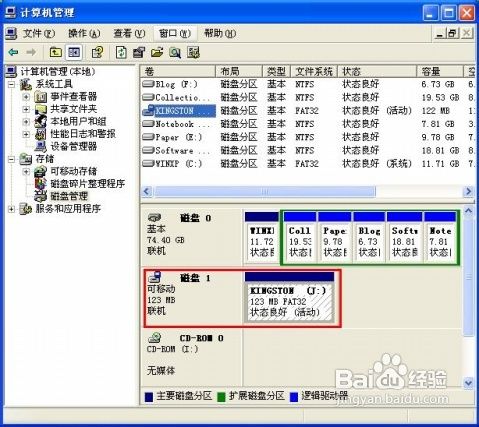Click the 设备管理器 icon

41,146
